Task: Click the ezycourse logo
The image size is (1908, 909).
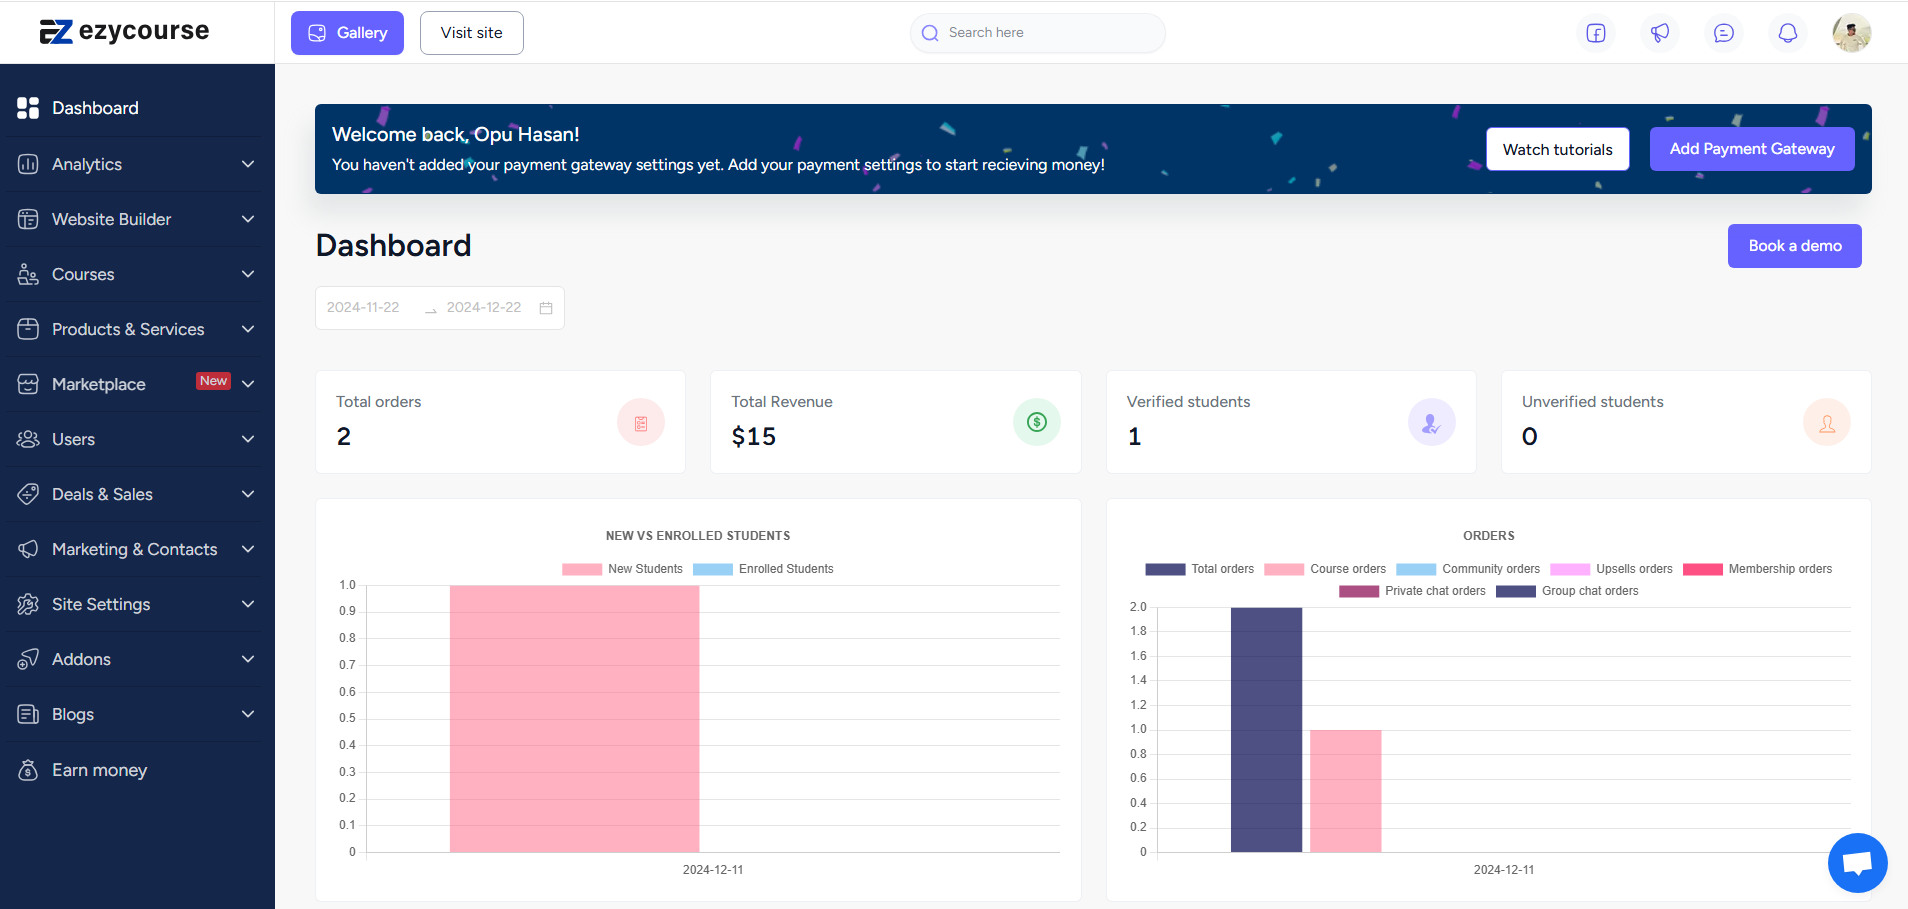Action: point(124,31)
